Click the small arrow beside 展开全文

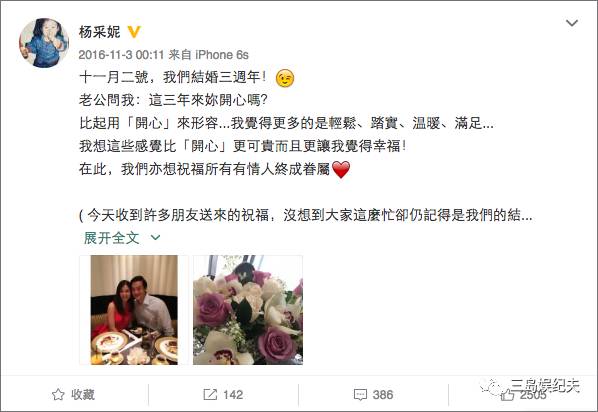click(x=155, y=238)
